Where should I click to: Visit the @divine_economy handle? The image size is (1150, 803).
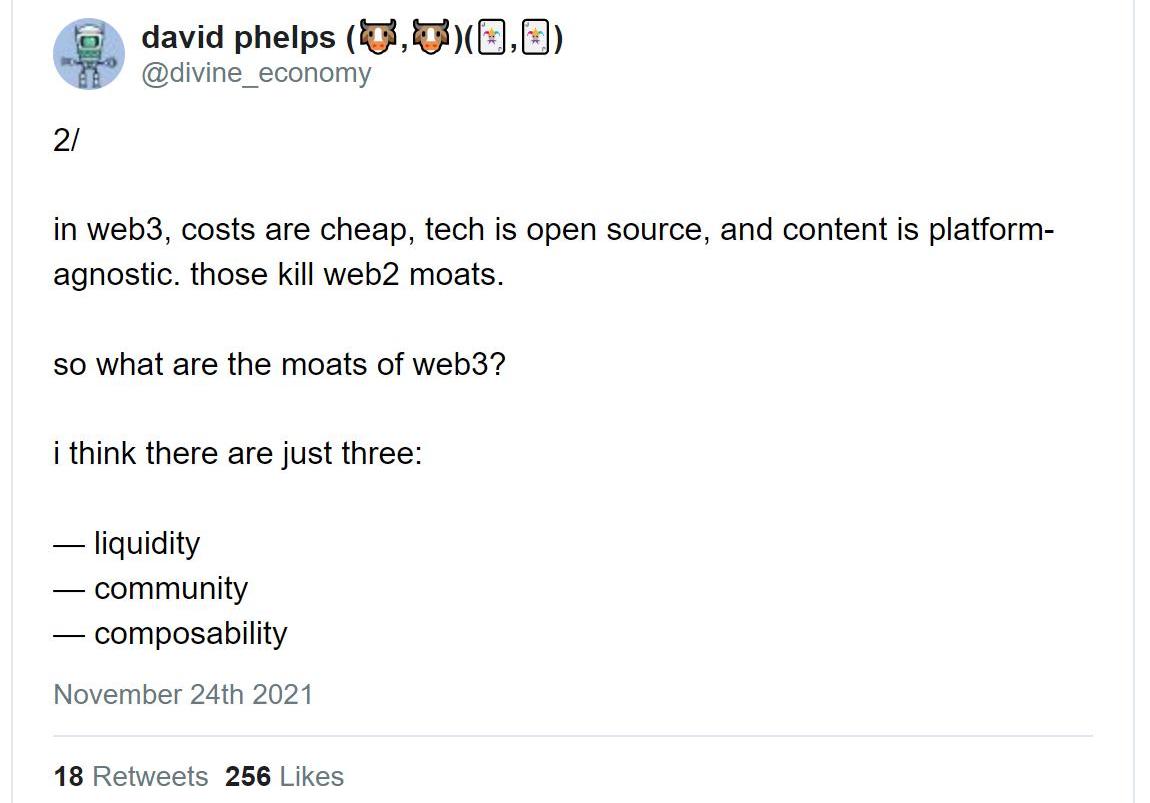[256, 73]
